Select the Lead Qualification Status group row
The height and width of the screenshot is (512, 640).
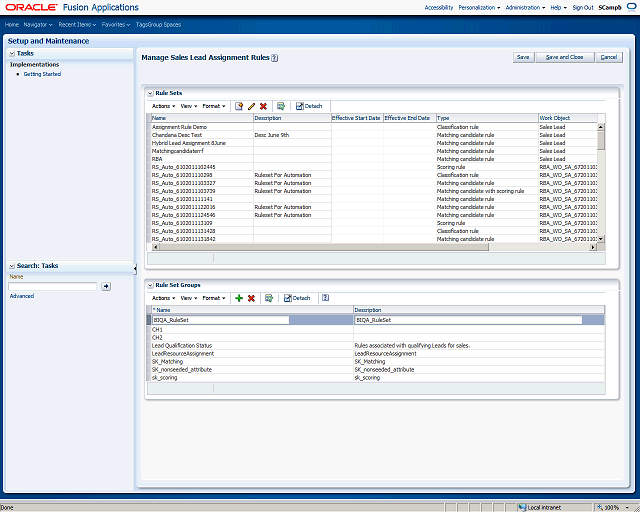(x=378, y=346)
